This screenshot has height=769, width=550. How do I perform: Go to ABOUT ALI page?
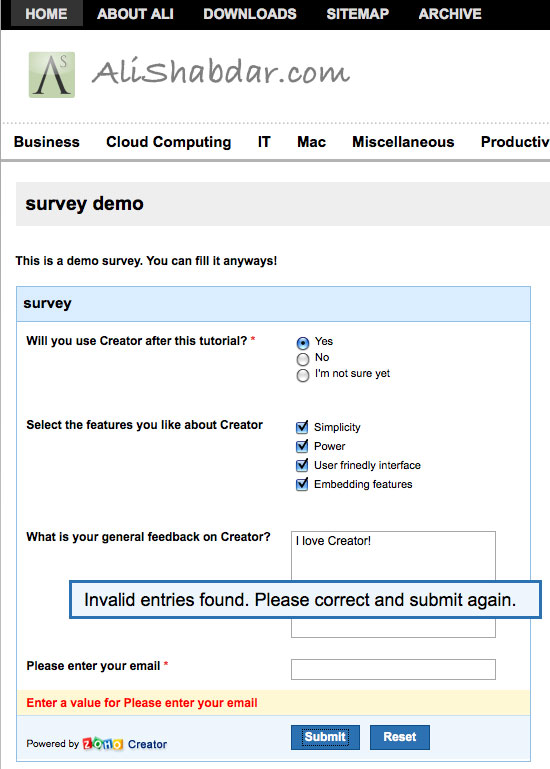(x=135, y=14)
